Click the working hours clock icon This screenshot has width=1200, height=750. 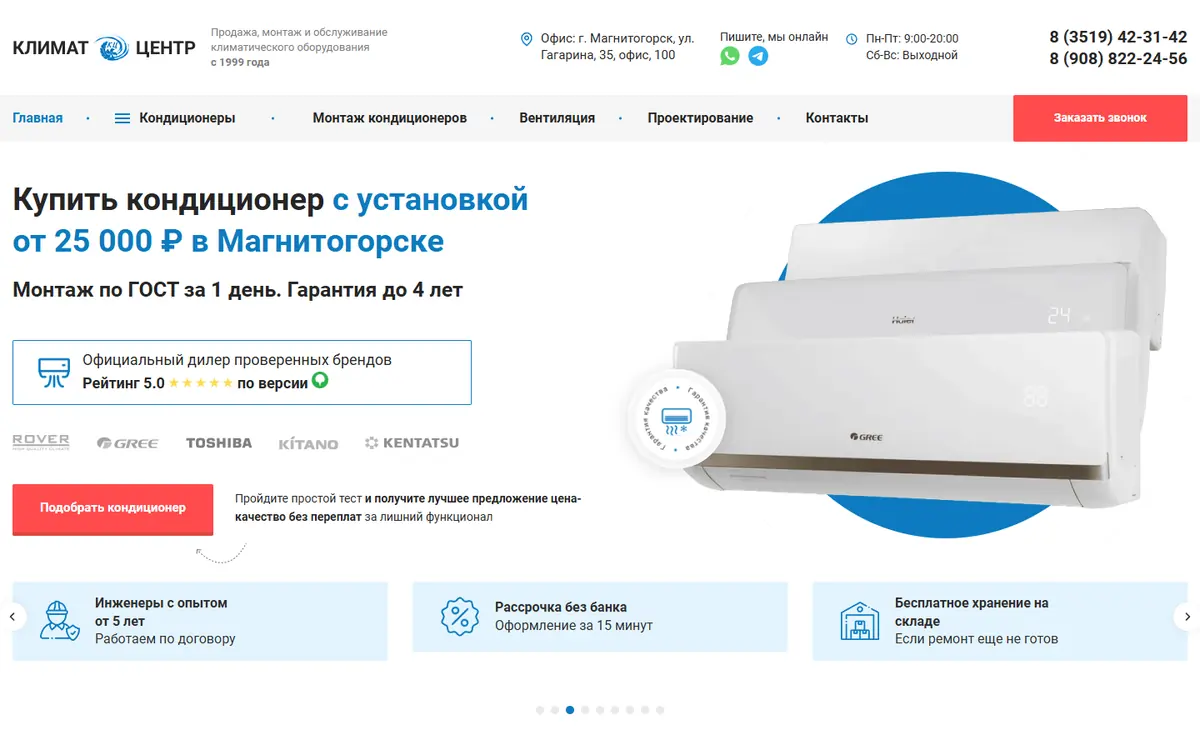[x=852, y=39]
